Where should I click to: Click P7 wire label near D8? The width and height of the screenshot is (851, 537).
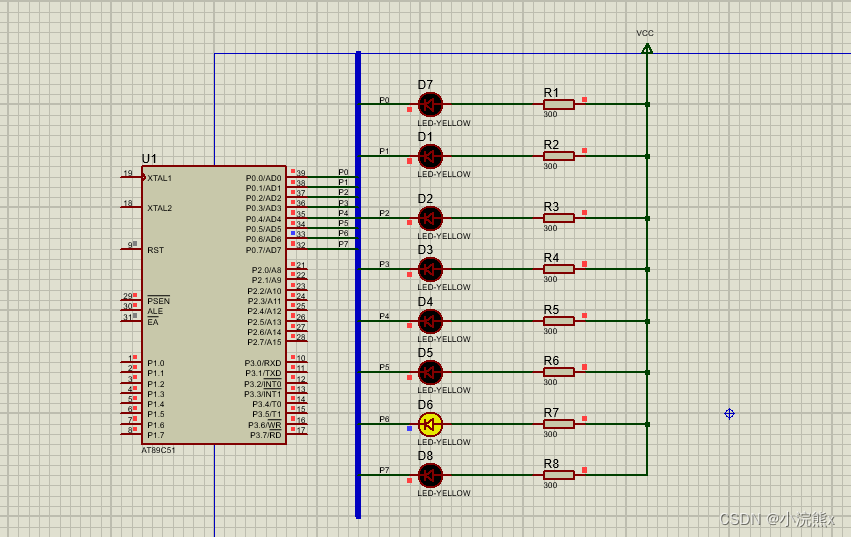[x=384, y=470]
